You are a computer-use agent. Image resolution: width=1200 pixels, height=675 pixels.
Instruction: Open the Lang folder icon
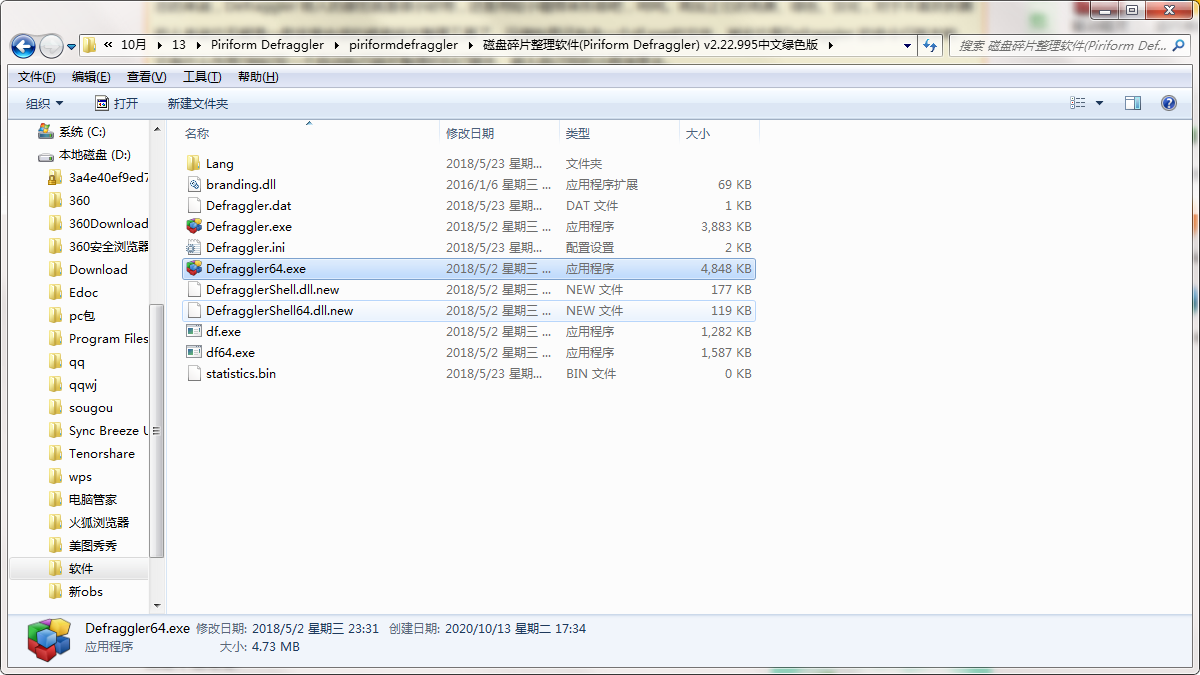[x=194, y=164]
